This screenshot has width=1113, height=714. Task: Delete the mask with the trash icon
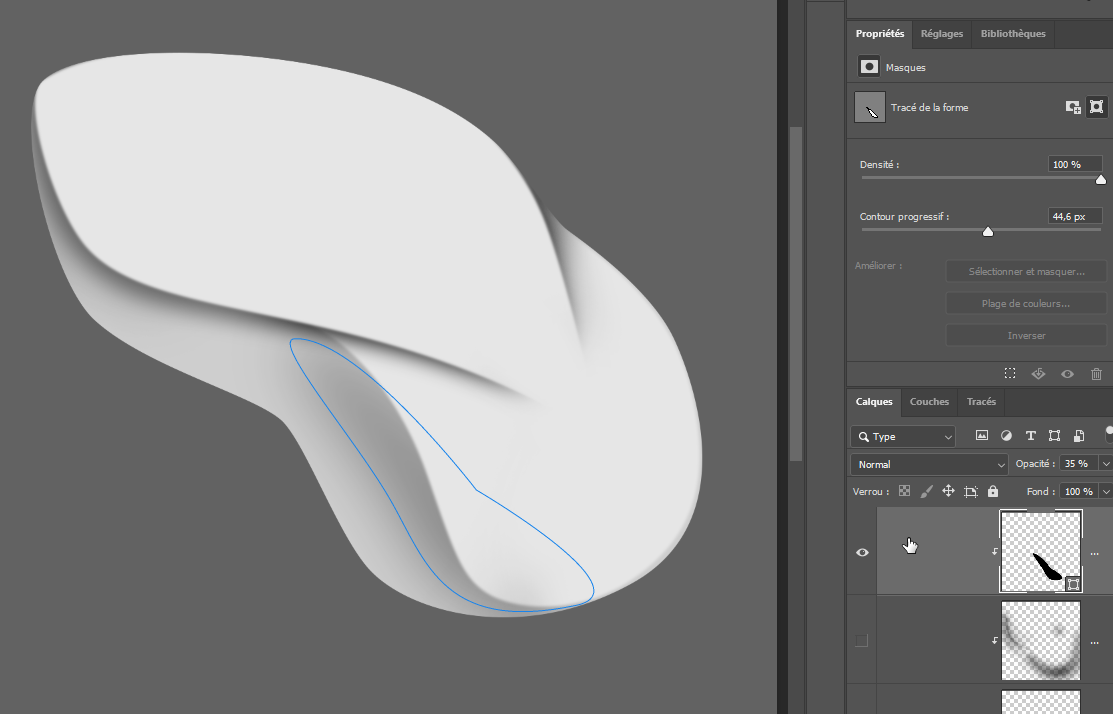1096,373
